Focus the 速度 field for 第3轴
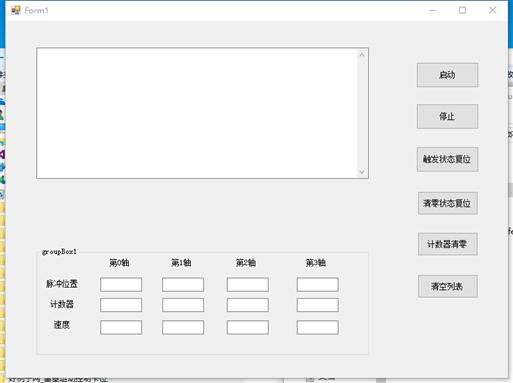This screenshot has height=383, width=513. coord(318,327)
